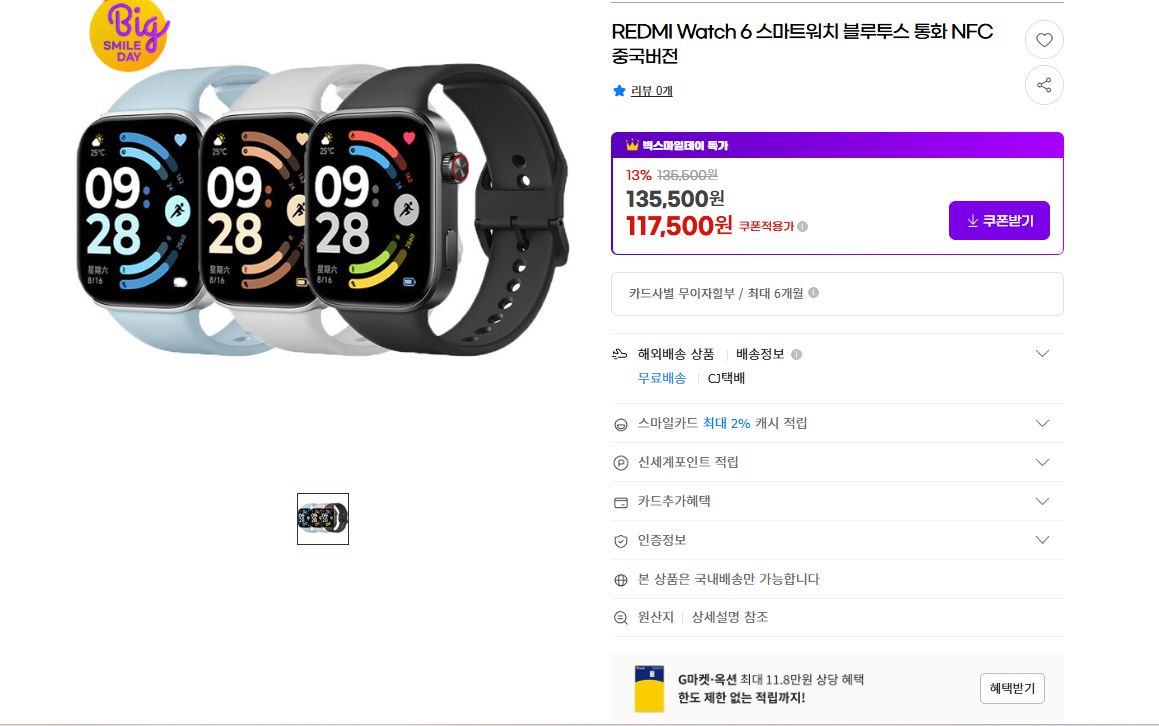Click the 무료배송 link

(662, 379)
